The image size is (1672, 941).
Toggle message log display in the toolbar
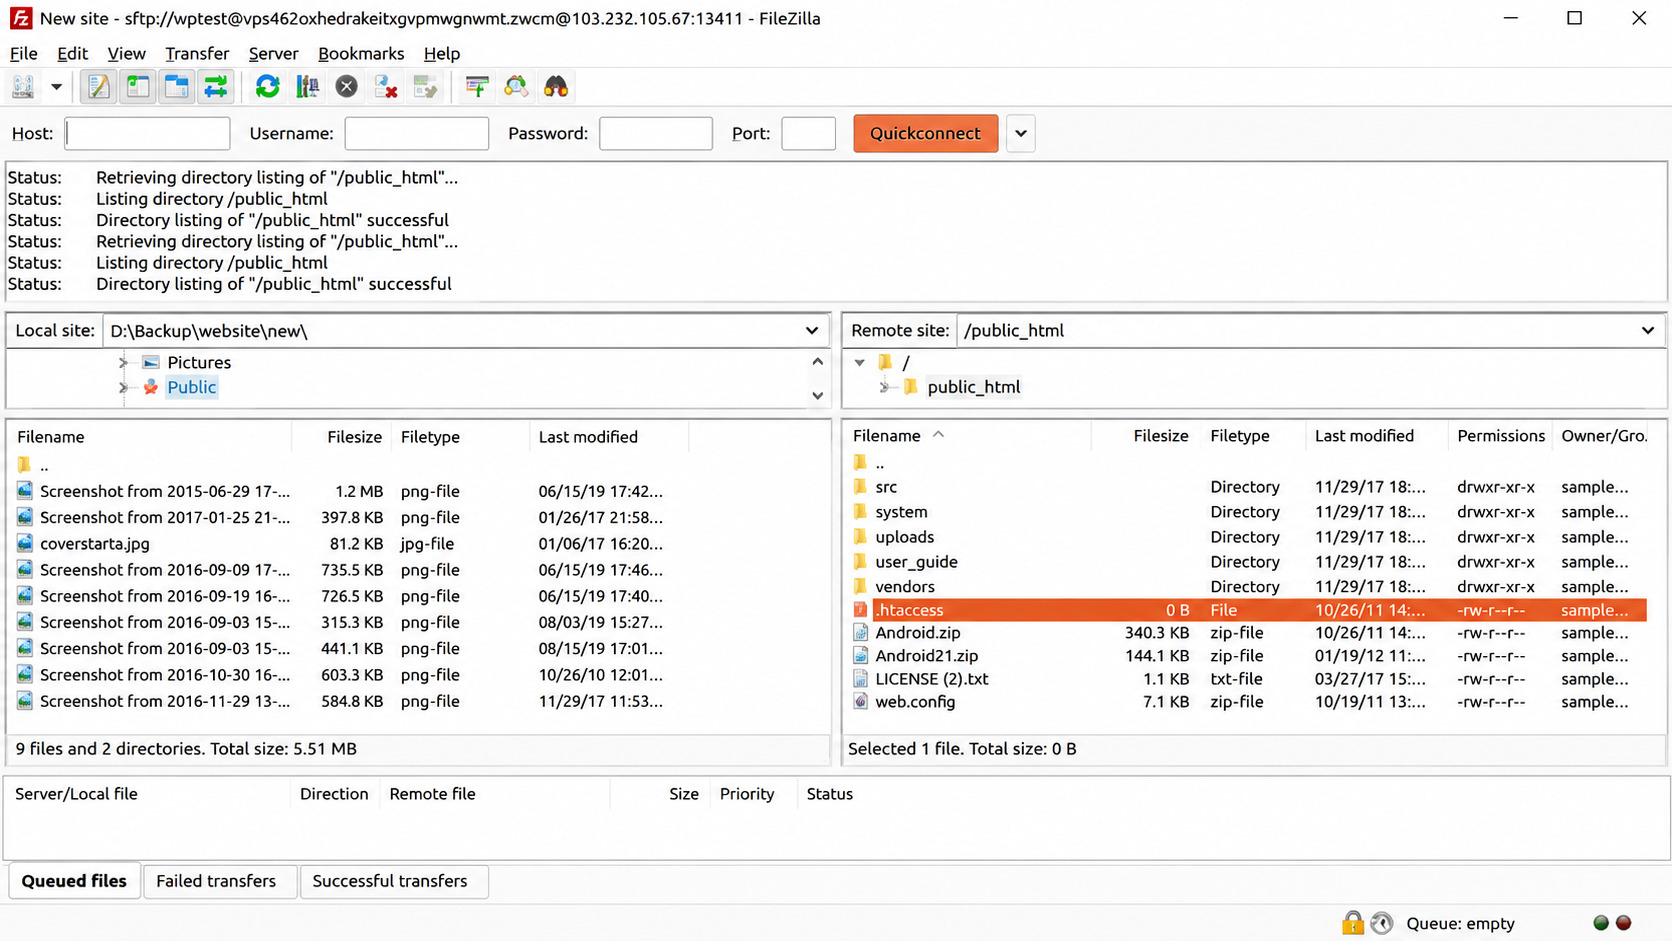tap(98, 87)
